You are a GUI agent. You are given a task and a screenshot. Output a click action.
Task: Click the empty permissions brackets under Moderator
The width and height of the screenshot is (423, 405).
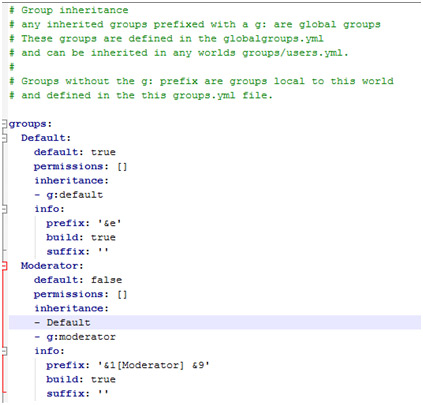122,294
